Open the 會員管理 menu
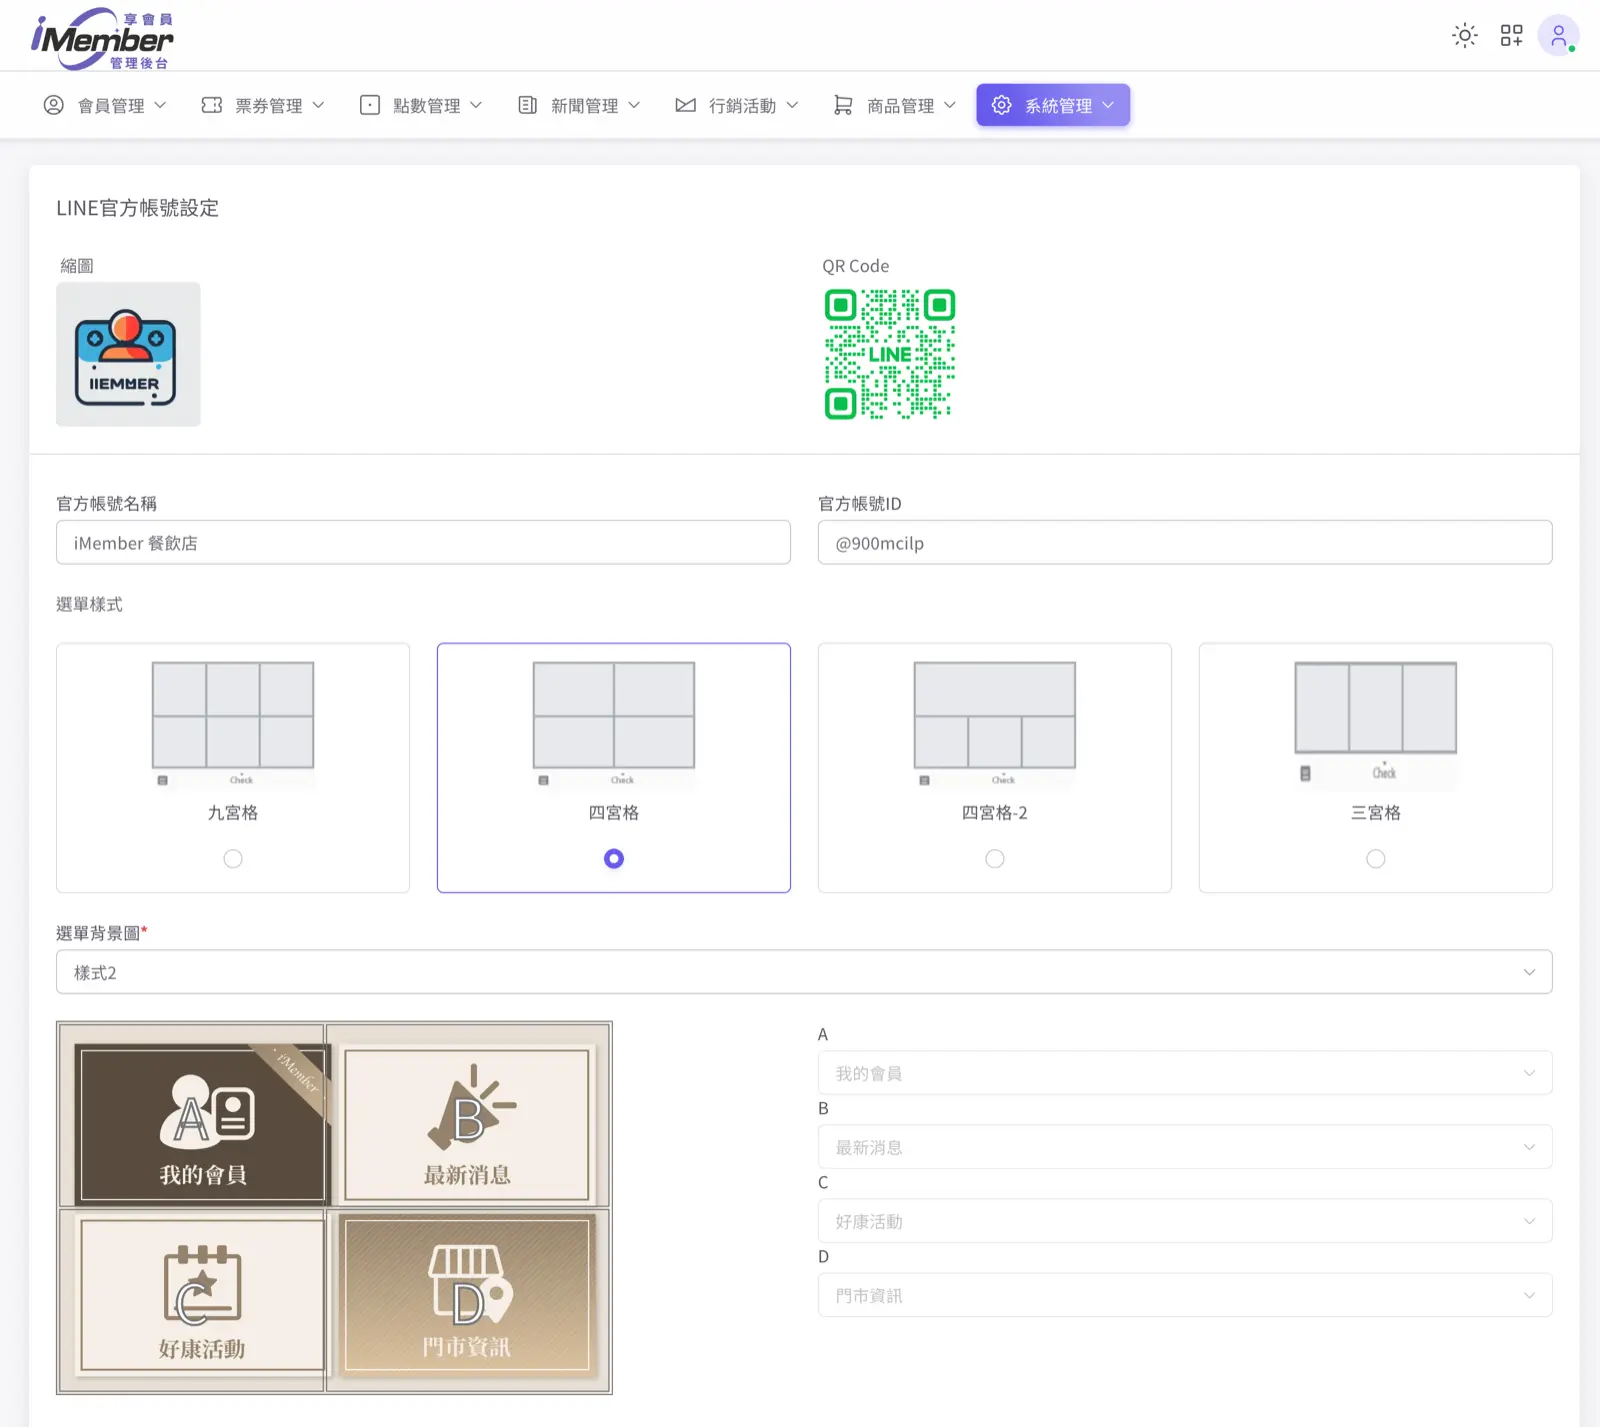Viewport: 1600px width, 1427px height. click(x=105, y=105)
